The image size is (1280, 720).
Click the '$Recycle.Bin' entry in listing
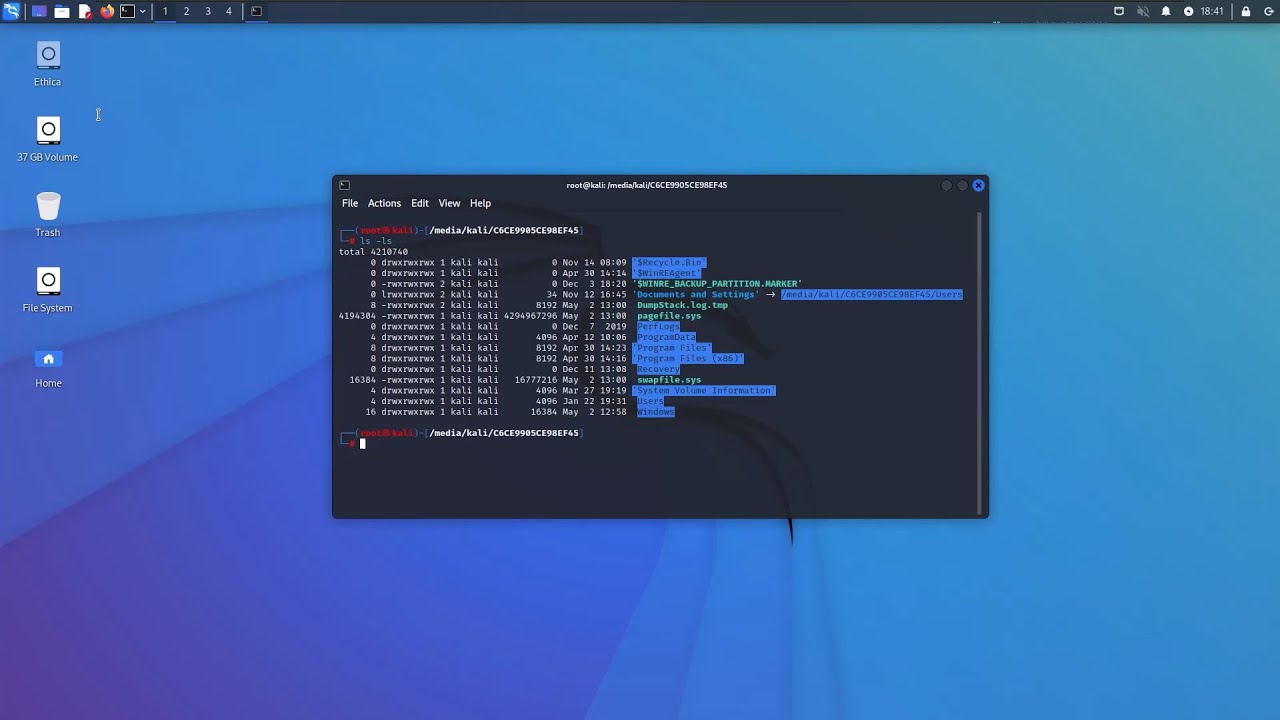[x=668, y=262]
